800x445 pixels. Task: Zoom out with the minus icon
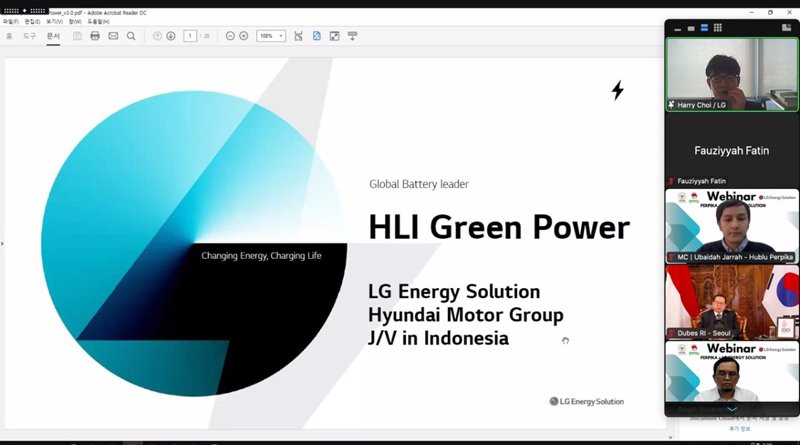(230, 36)
